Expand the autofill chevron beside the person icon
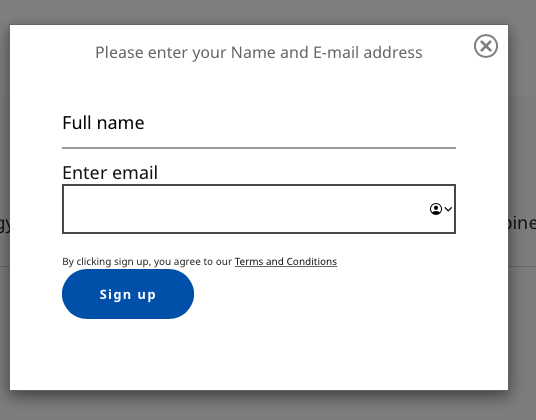The image size is (536, 420). coord(448,209)
